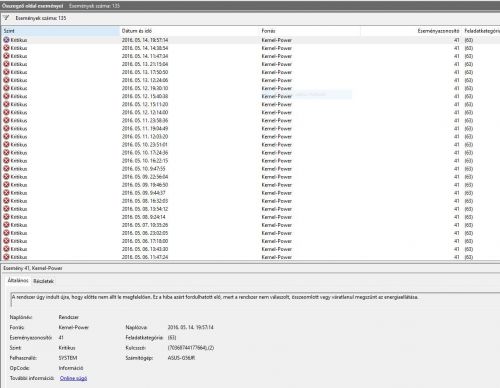
Task: Sort by the Eseményazonosító column header
Action: (x=411, y=31)
